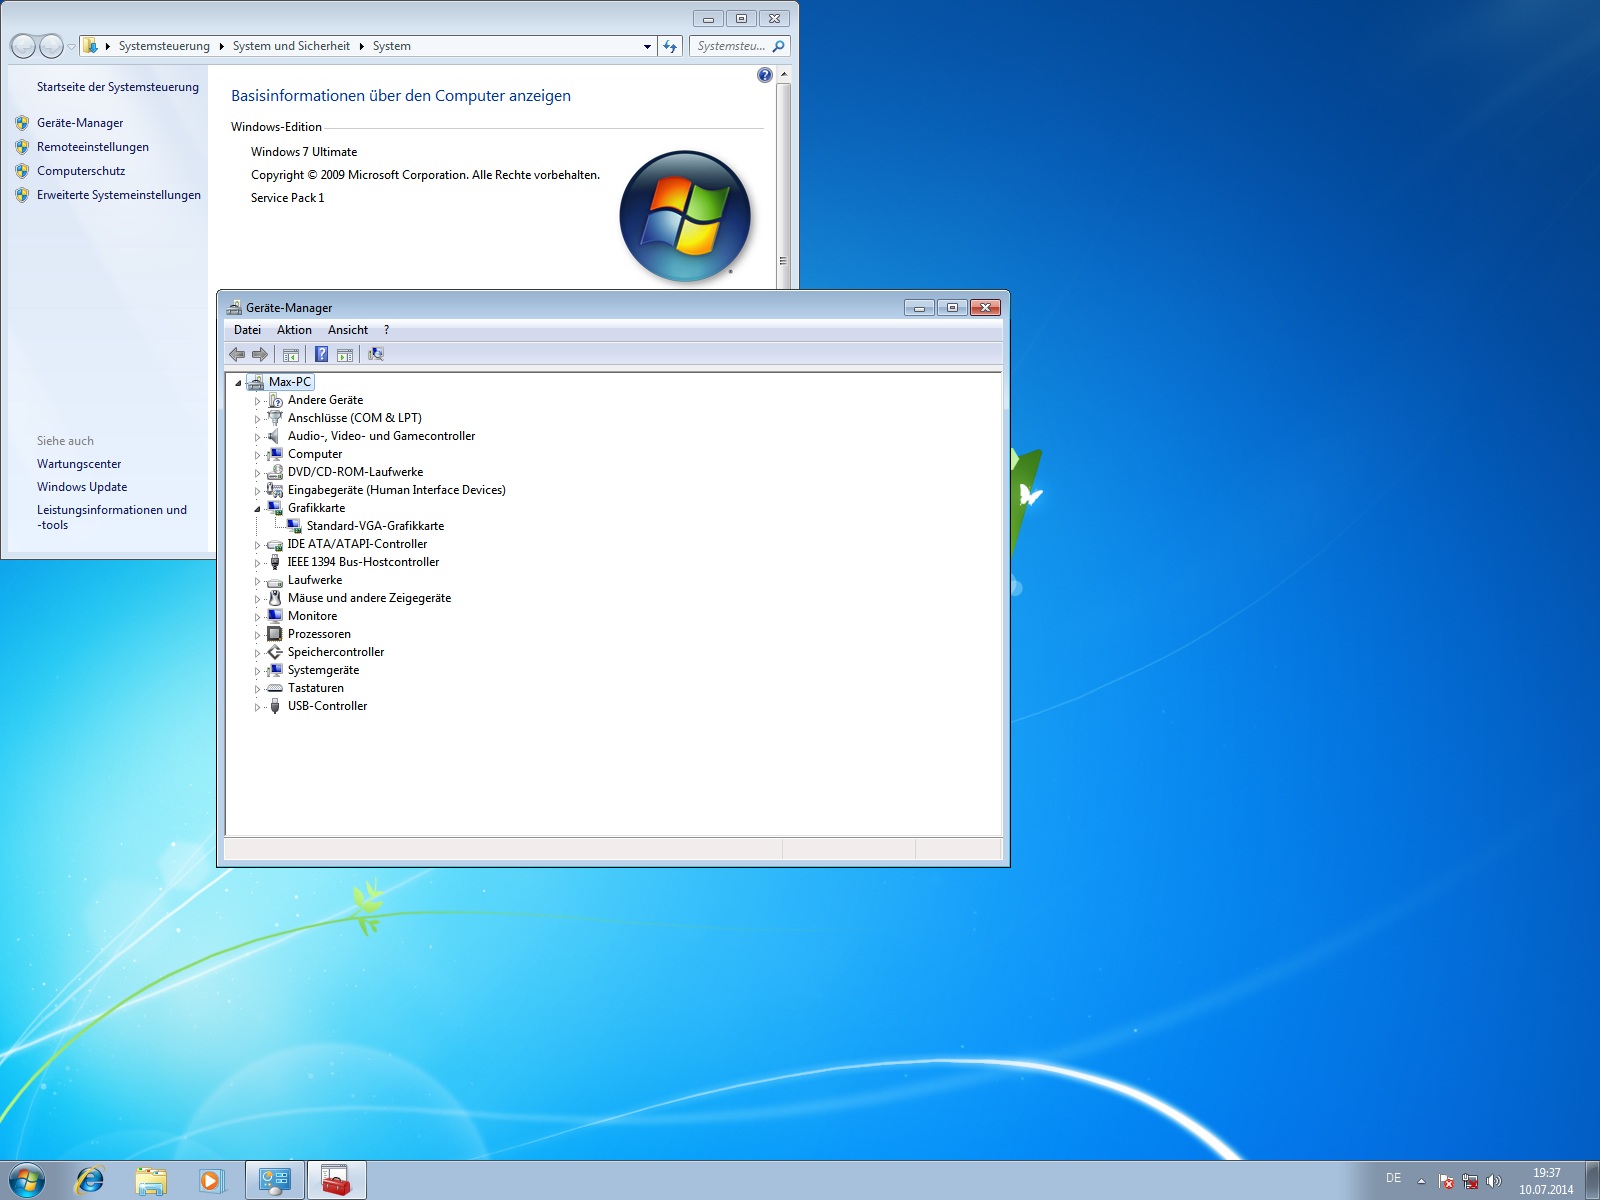Screen dimensions: 1600x1200
Task: Open the Windows Start menu
Action: pyautogui.click(x=26, y=1180)
